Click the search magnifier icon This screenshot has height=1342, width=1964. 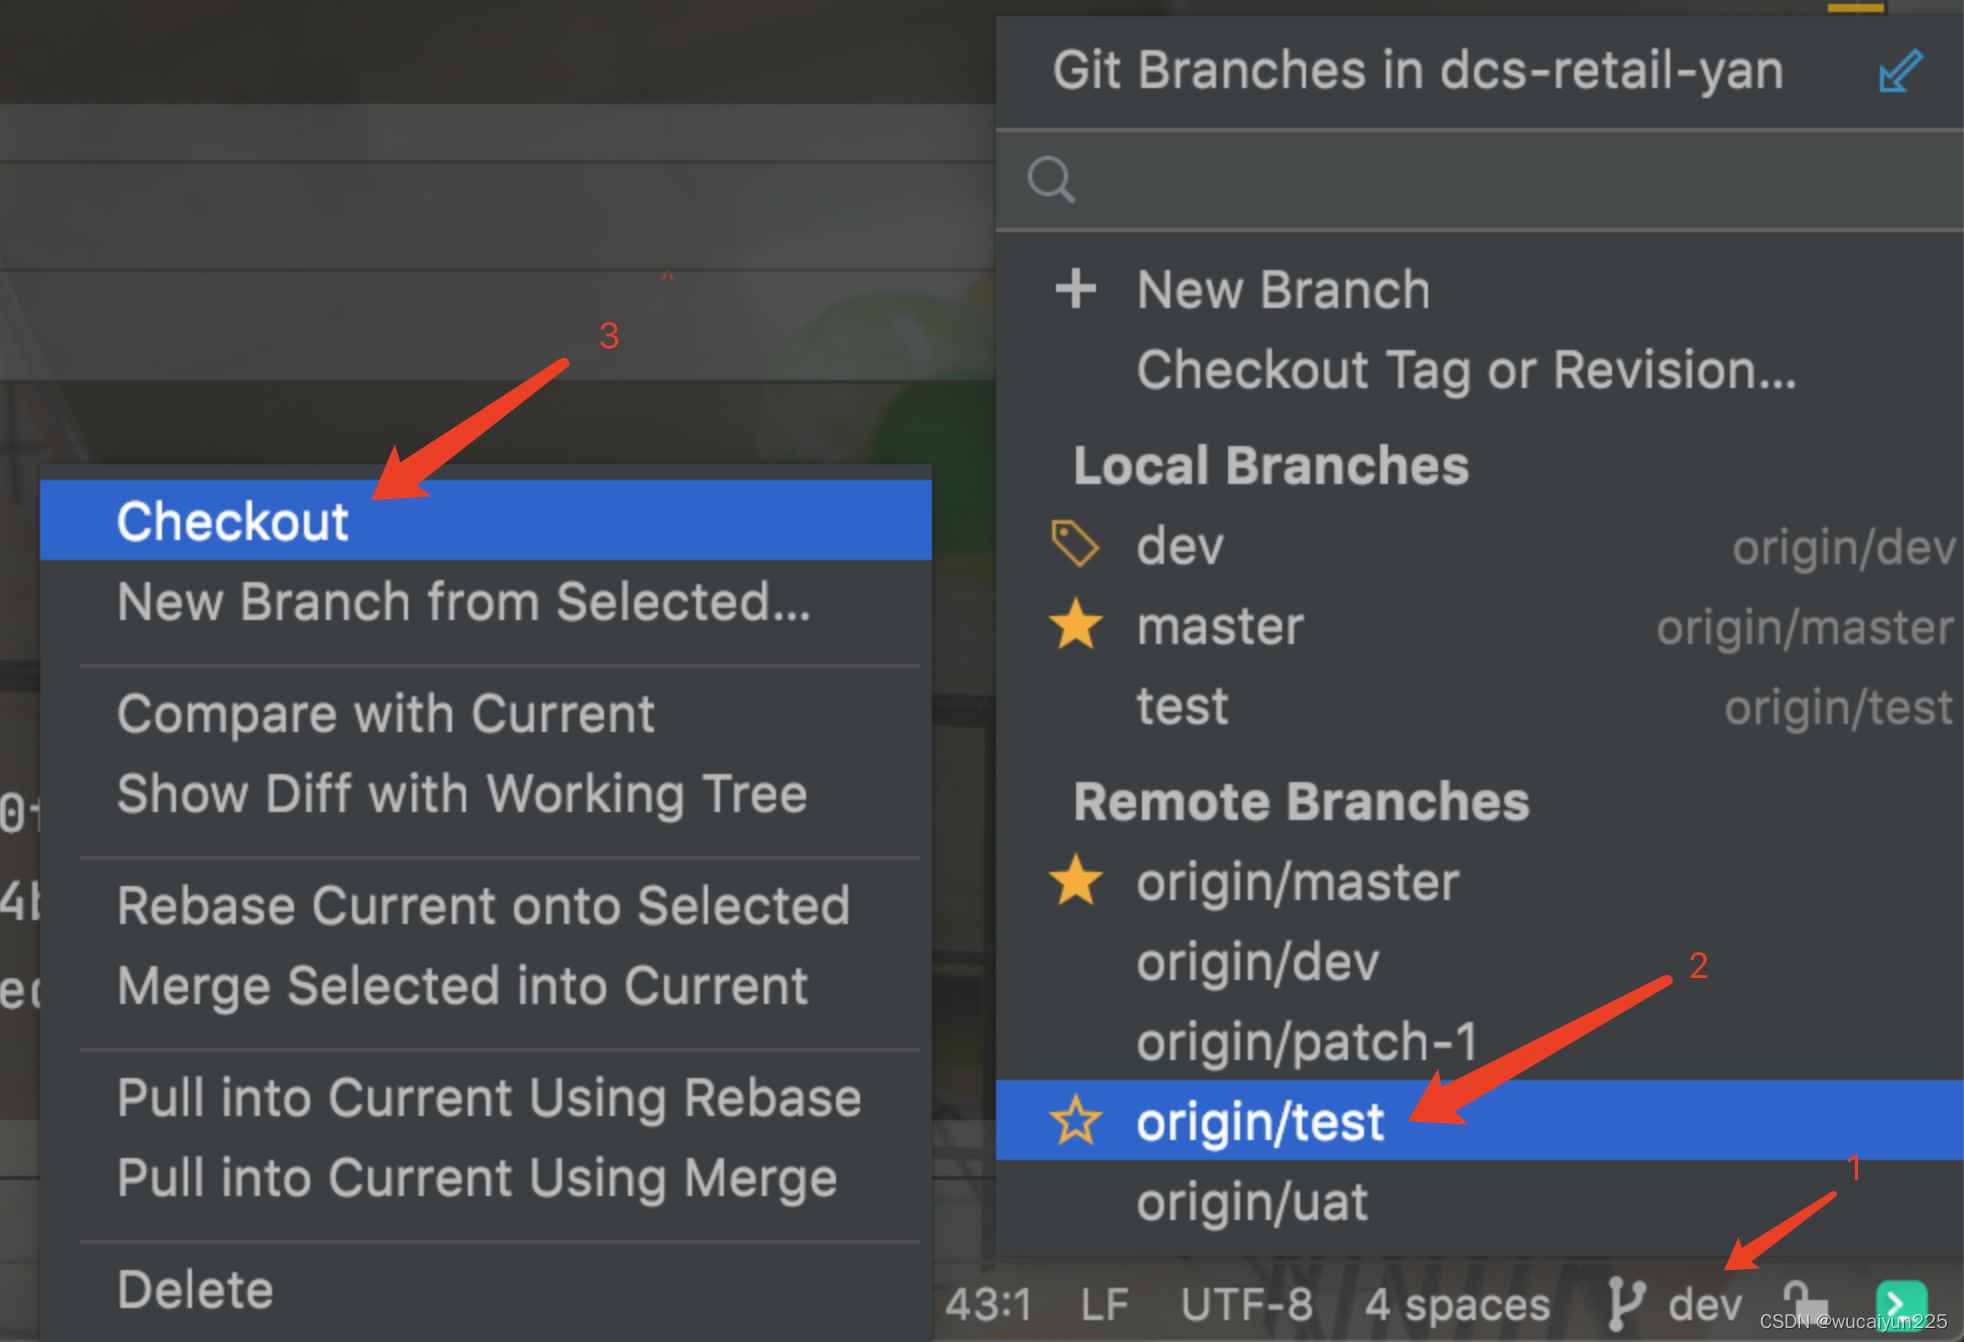[1051, 180]
